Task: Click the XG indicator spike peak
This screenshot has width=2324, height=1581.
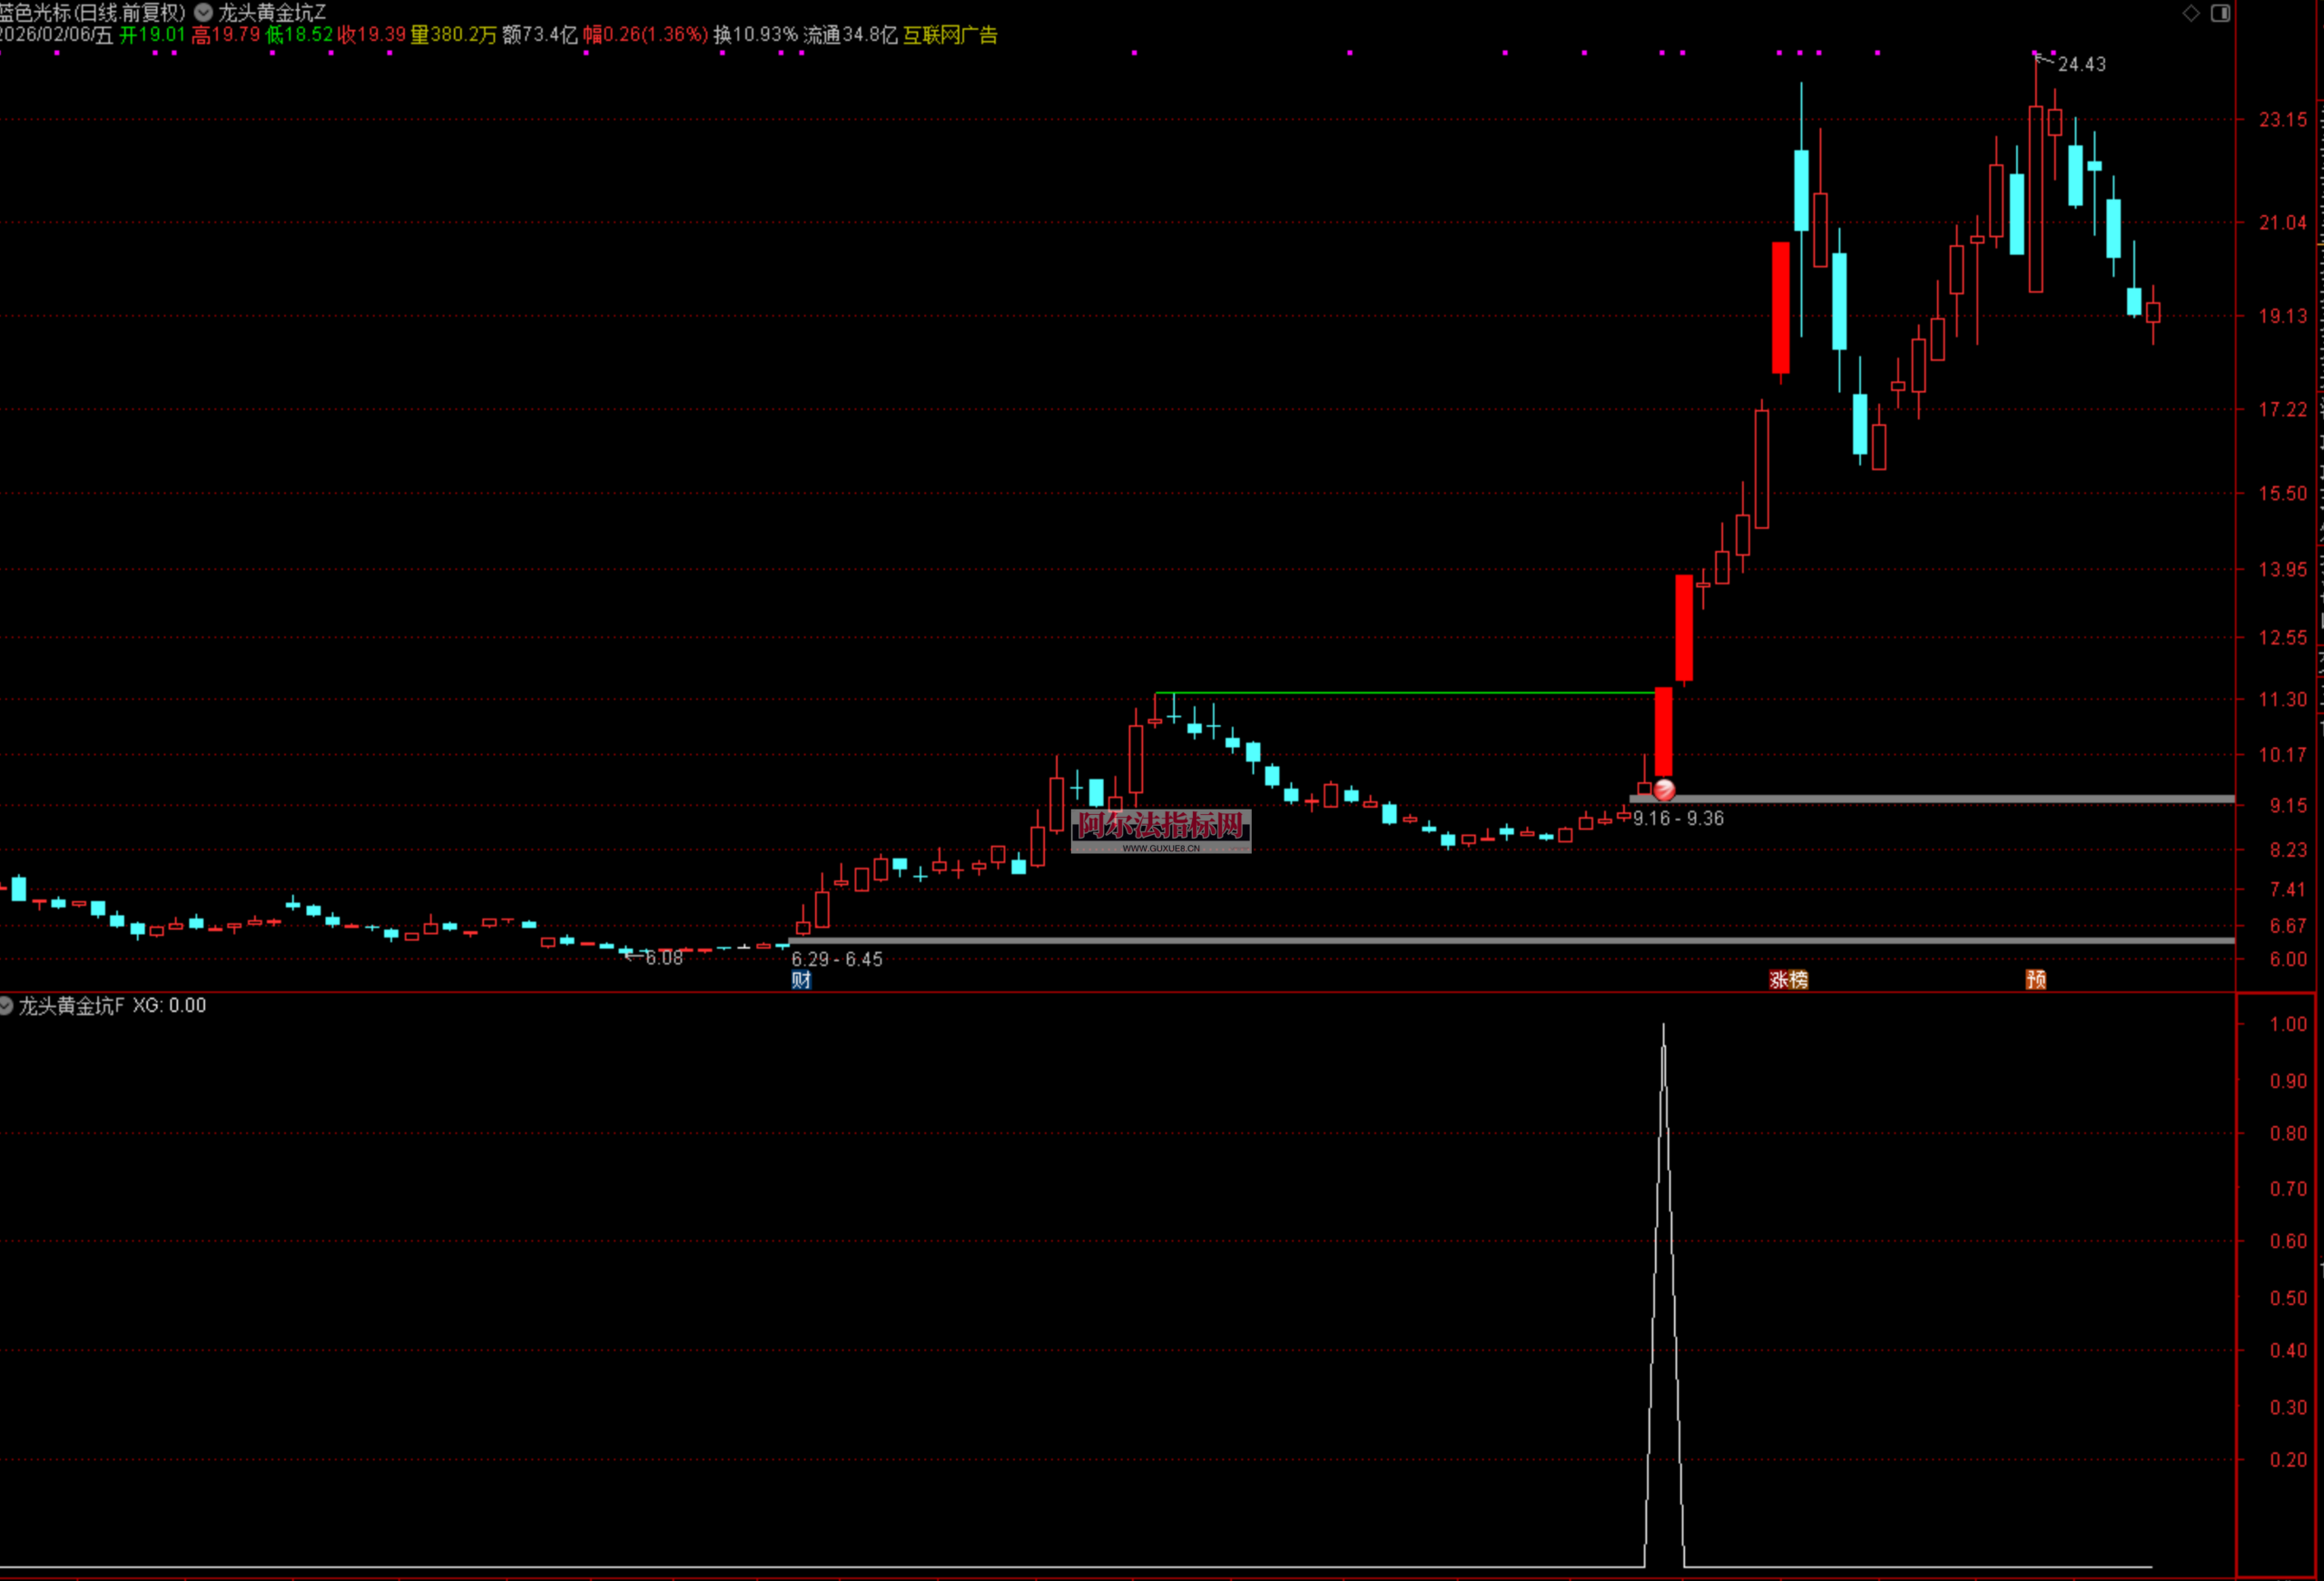Action: coord(1664,1026)
